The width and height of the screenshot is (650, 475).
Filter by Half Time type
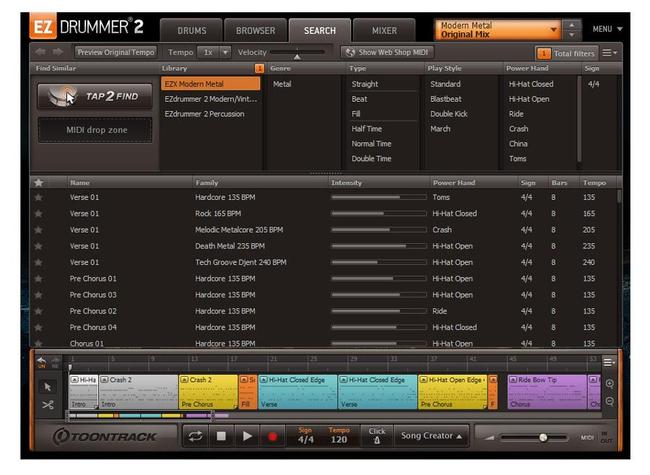pos(366,129)
